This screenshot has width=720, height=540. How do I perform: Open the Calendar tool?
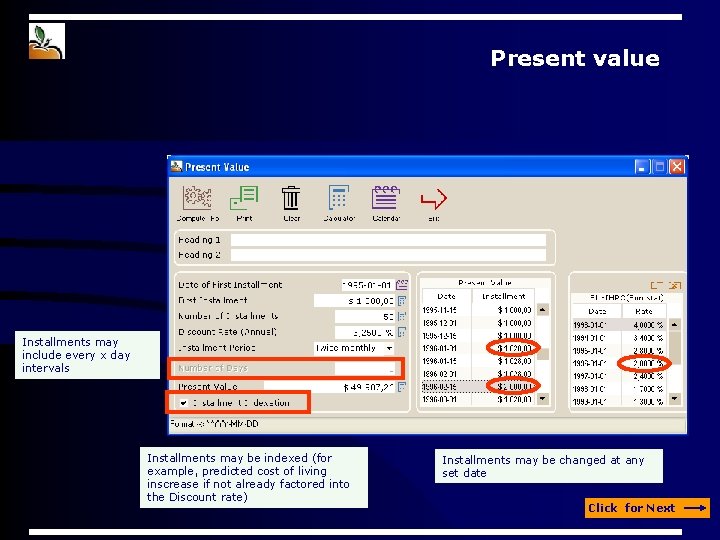coord(386,198)
